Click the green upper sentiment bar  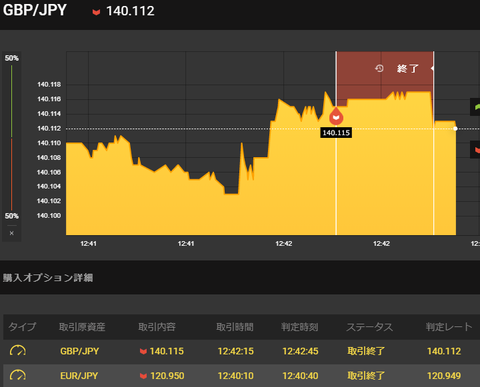tap(12, 101)
